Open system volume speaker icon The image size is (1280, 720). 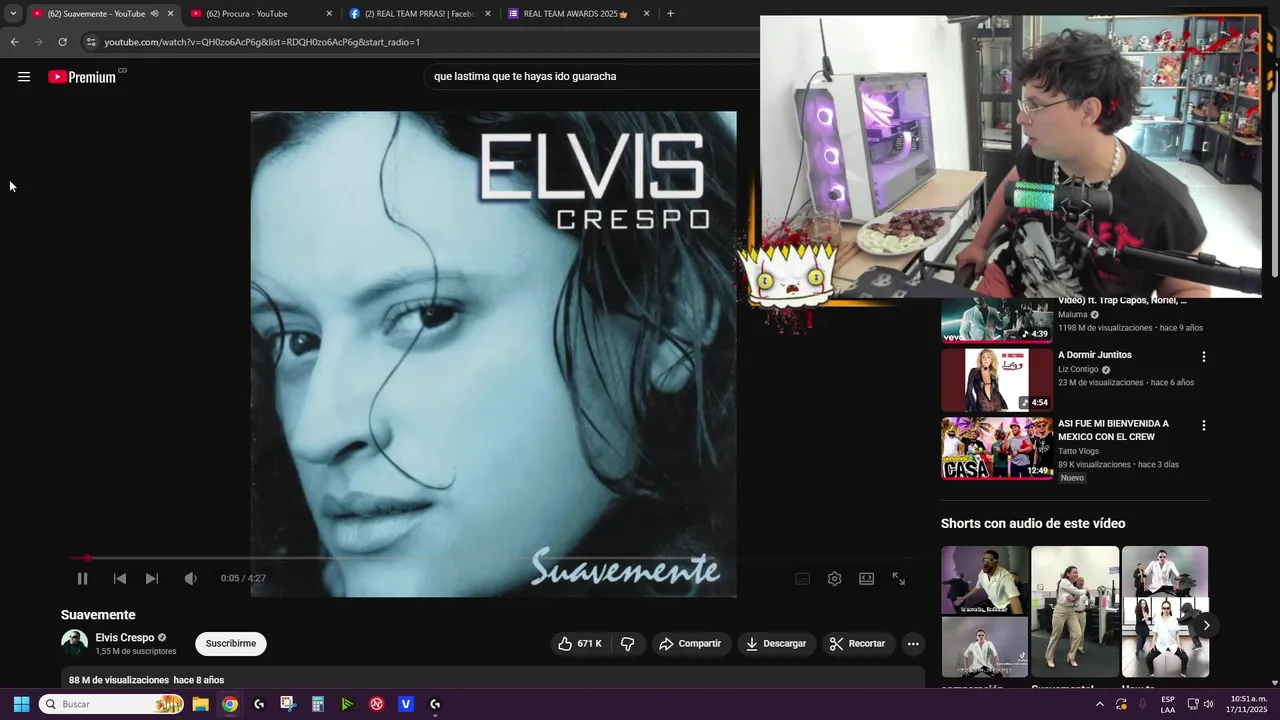tap(1209, 704)
